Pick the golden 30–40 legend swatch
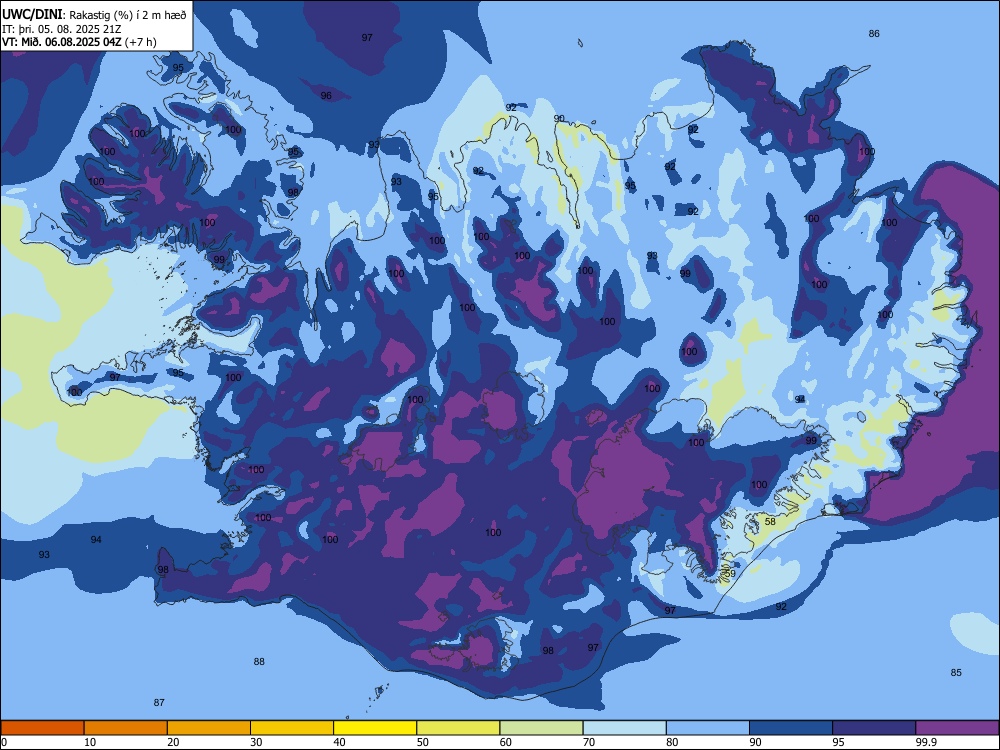The image size is (1000, 750). tap(292, 728)
